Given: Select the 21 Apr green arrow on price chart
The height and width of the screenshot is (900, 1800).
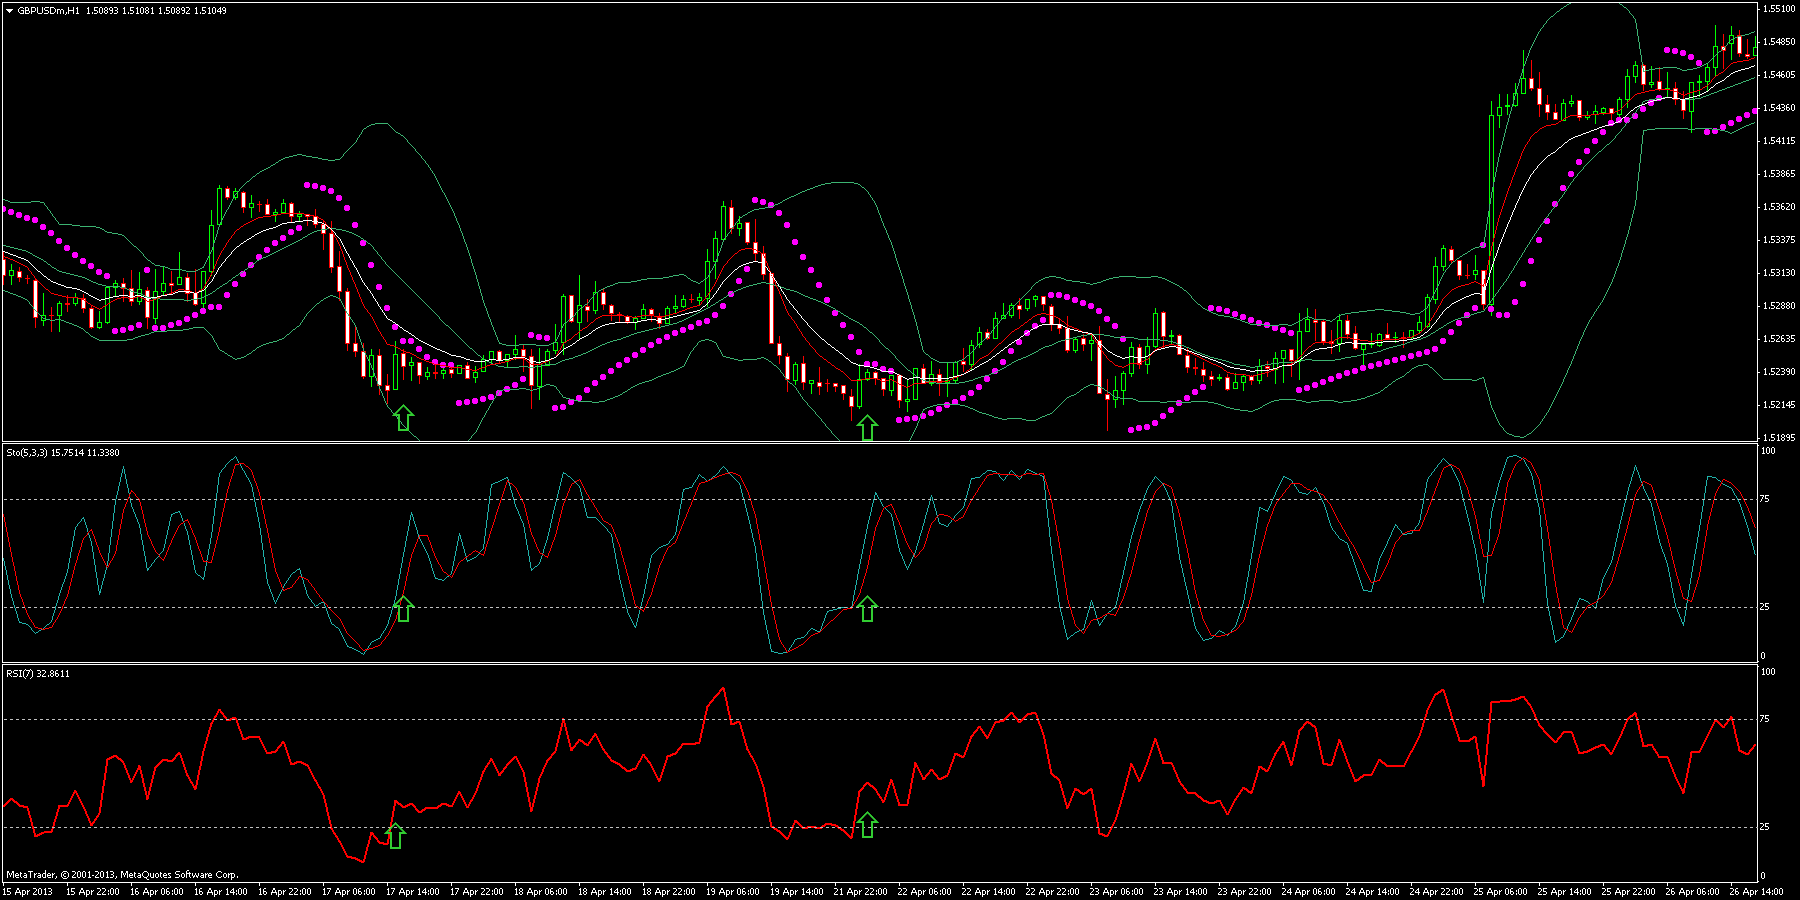Looking at the screenshot, I should pos(867,428).
